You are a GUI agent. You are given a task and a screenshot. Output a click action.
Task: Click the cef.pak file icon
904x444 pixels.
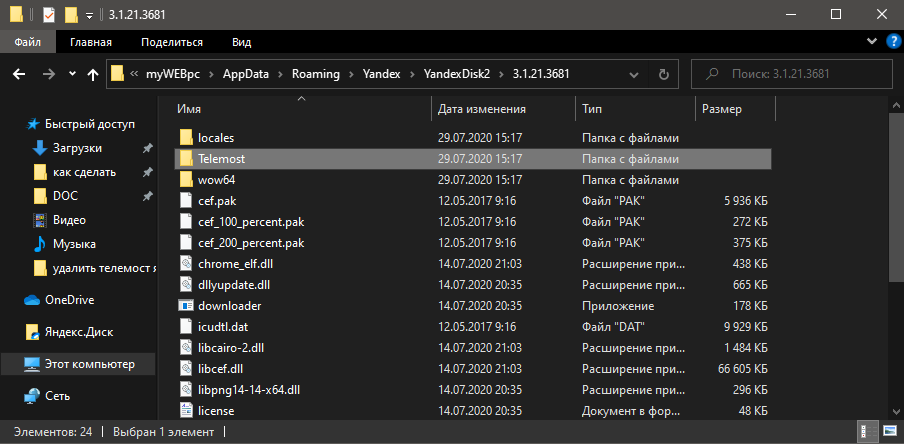click(x=186, y=201)
